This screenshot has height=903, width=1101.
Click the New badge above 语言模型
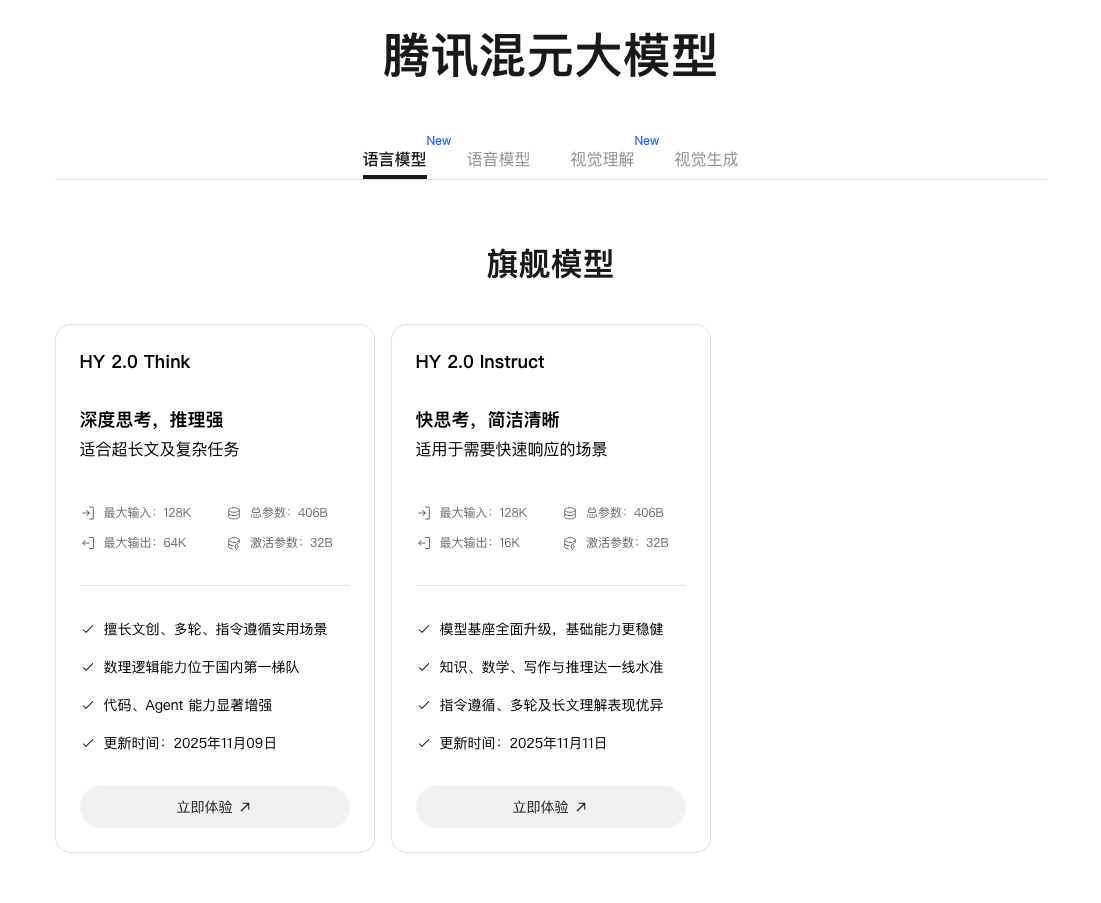[x=439, y=140]
